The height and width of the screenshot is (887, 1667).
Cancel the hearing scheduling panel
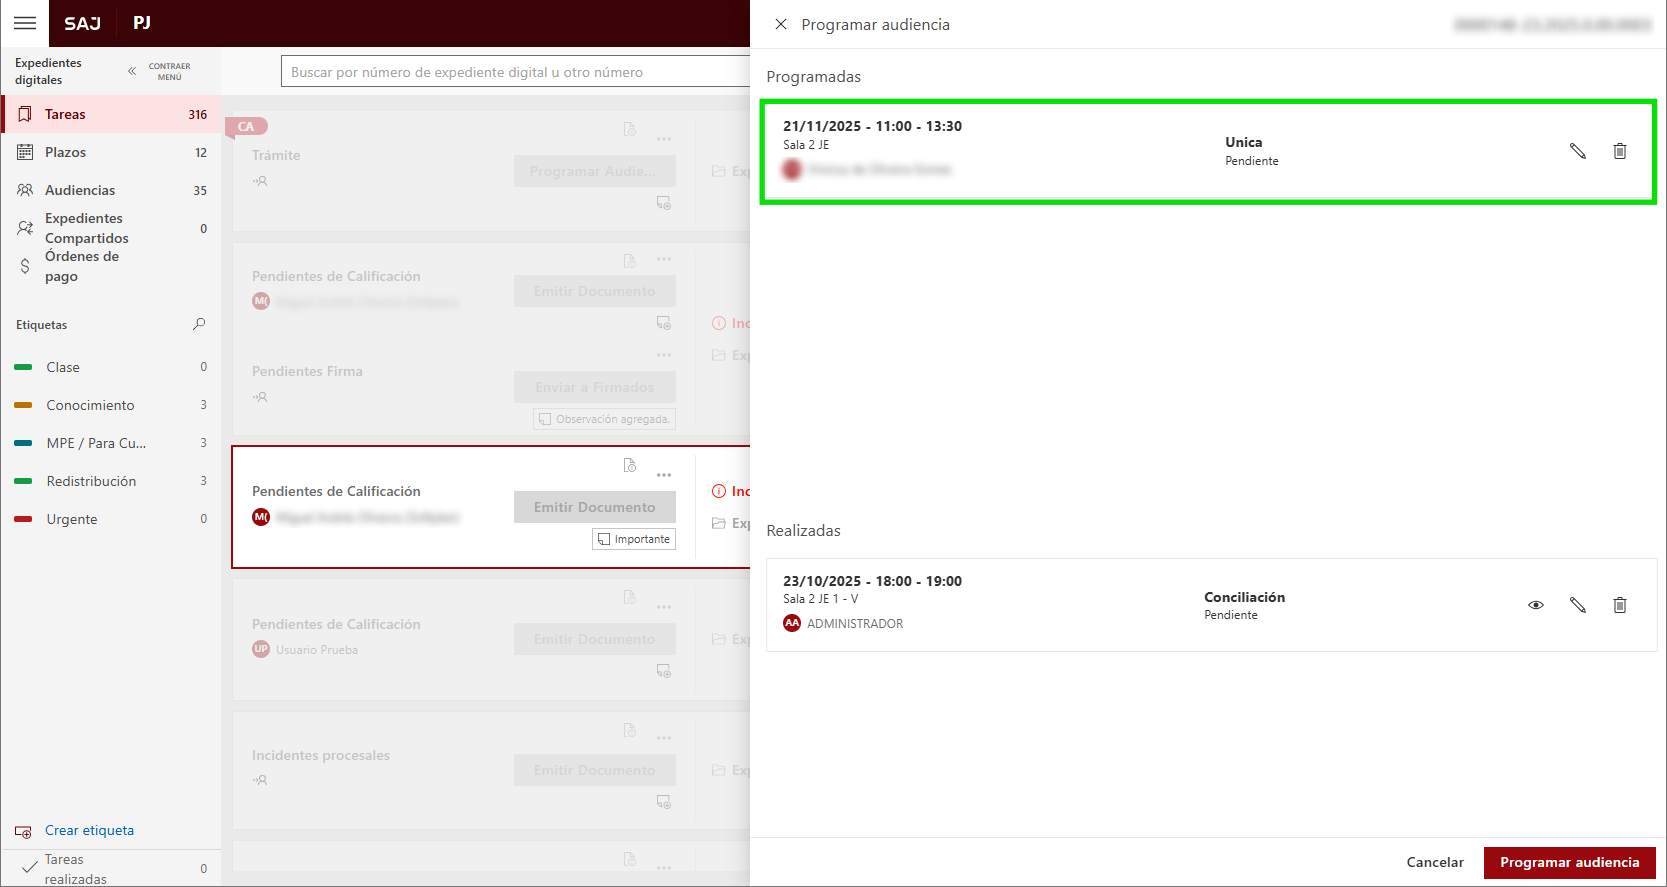click(1434, 862)
